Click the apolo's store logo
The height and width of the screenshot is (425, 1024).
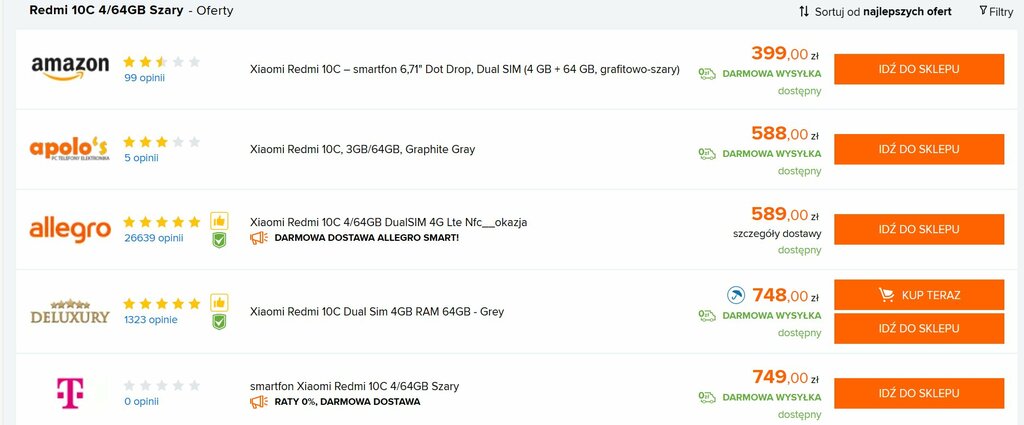69,149
